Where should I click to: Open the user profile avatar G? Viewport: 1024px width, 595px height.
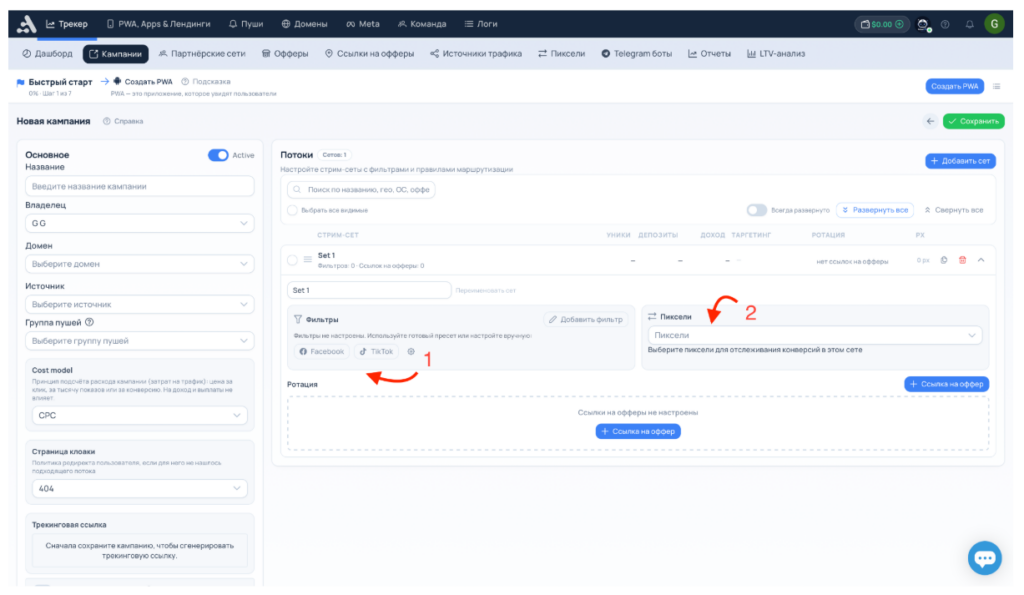point(994,24)
